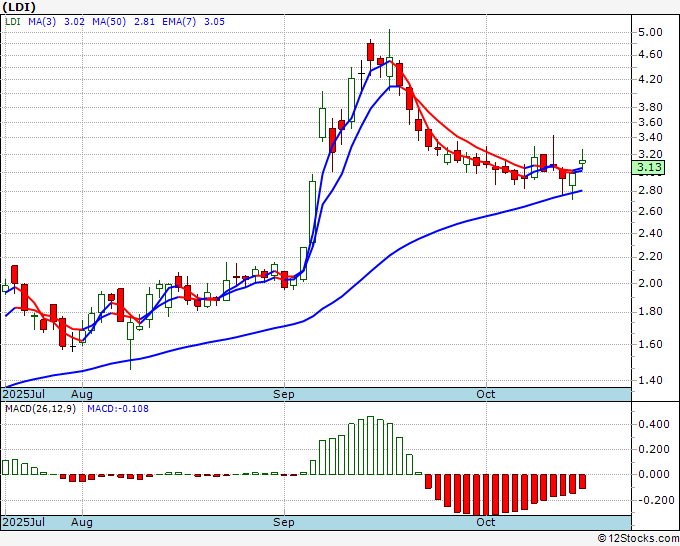
Task: Click the 4.20 price axis label
Action: click(x=650, y=79)
